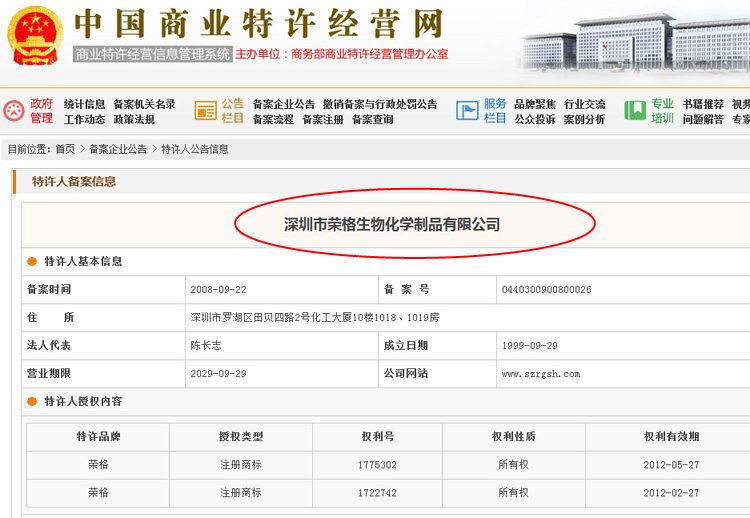Click the orange bullet beside 特许人授权内容
Screen dimensions: 750x518
click(32, 401)
